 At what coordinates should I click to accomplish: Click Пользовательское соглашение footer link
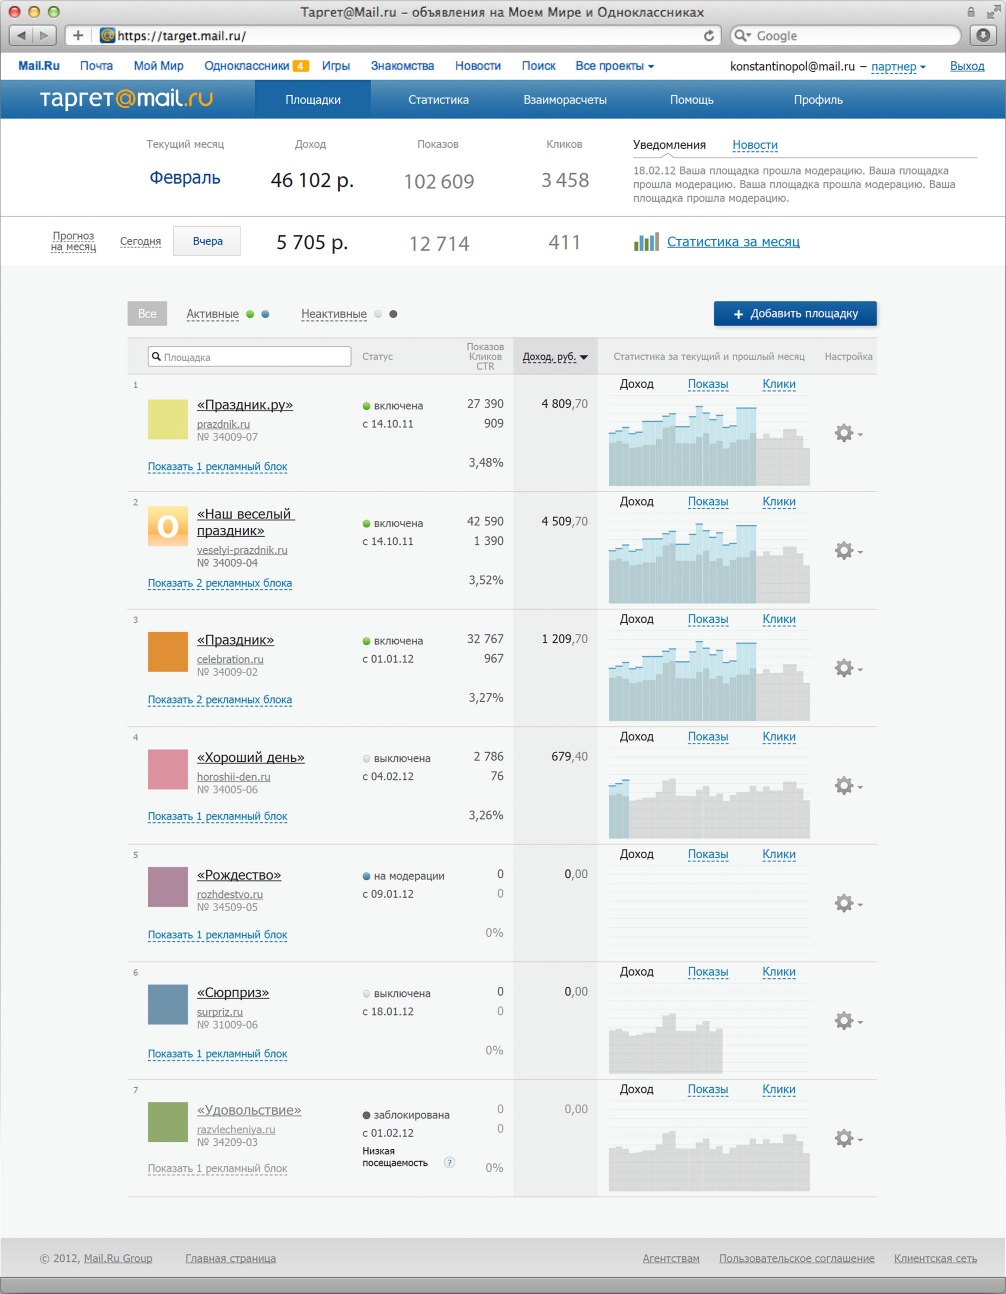tap(797, 1258)
